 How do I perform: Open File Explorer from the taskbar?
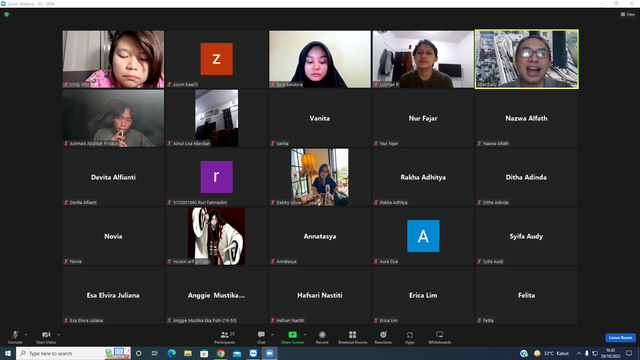pos(188,353)
